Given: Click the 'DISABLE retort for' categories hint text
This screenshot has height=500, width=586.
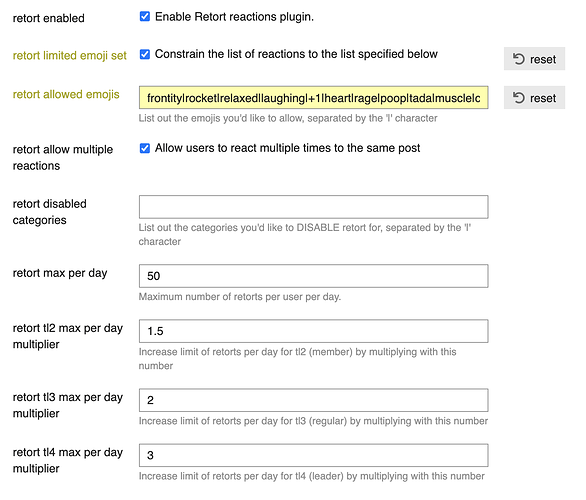Looking at the screenshot, I should (305, 235).
